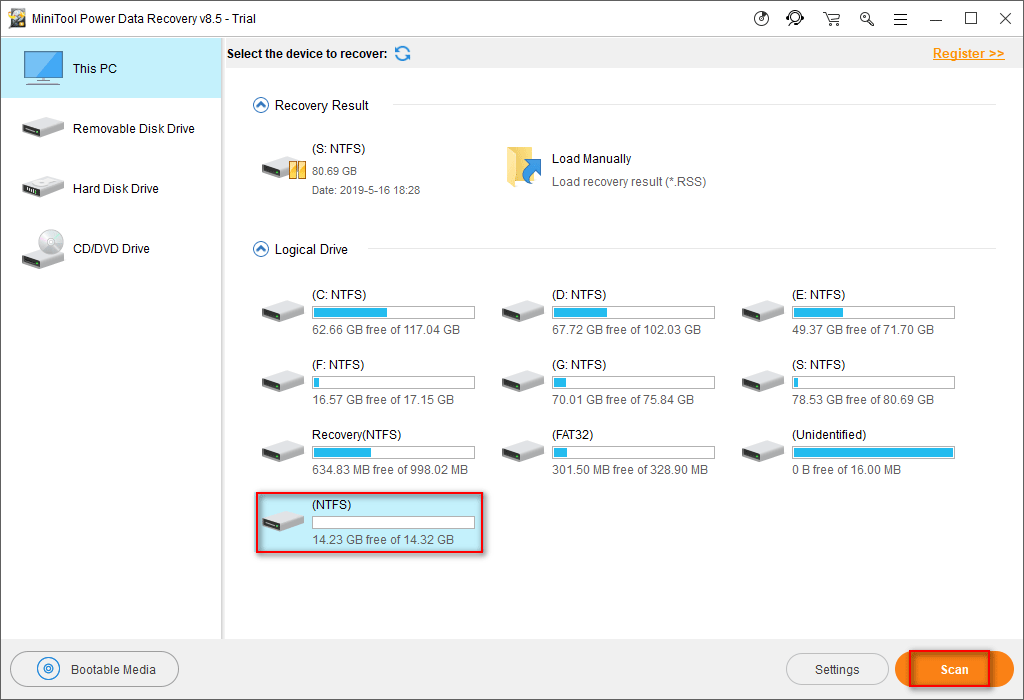Click the Unidentified partition full usage bar
Image resolution: width=1024 pixels, height=700 pixels.
pyautogui.click(x=873, y=452)
